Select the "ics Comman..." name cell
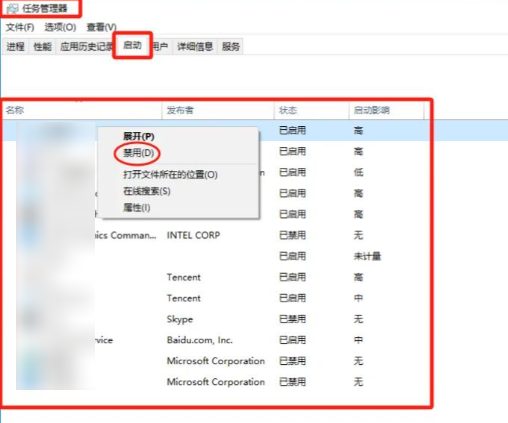 [x=126, y=235]
